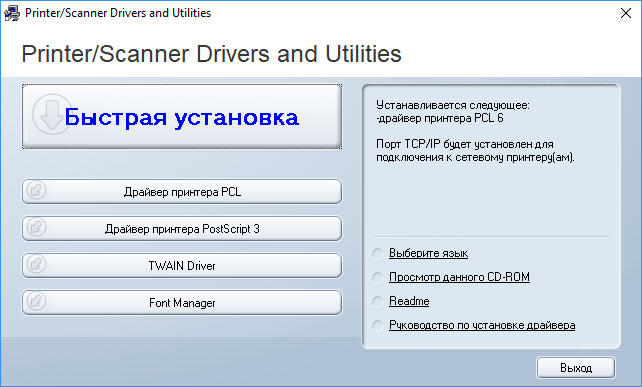Click the text 'драйвер принтера PCL 6'
This screenshot has width=642, height=387.
(440, 118)
